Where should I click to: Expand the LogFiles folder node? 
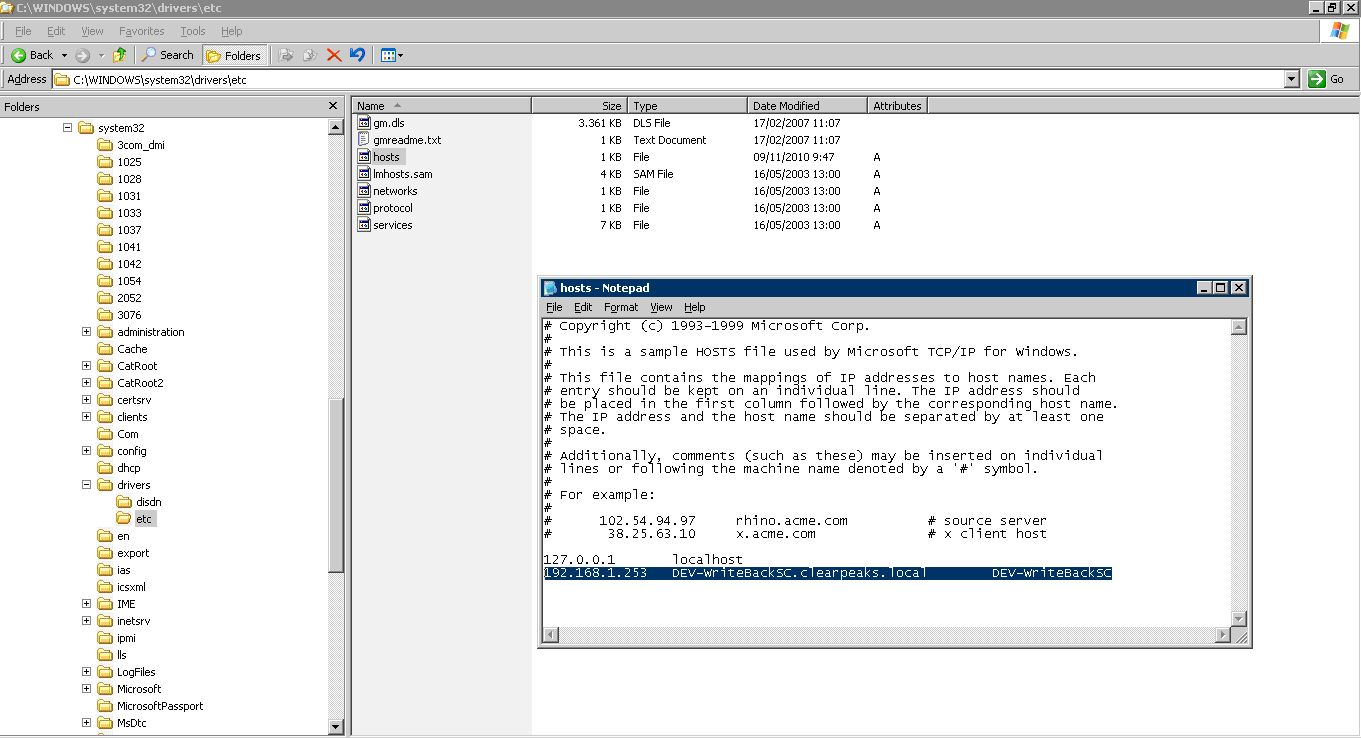pyautogui.click(x=87, y=672)
